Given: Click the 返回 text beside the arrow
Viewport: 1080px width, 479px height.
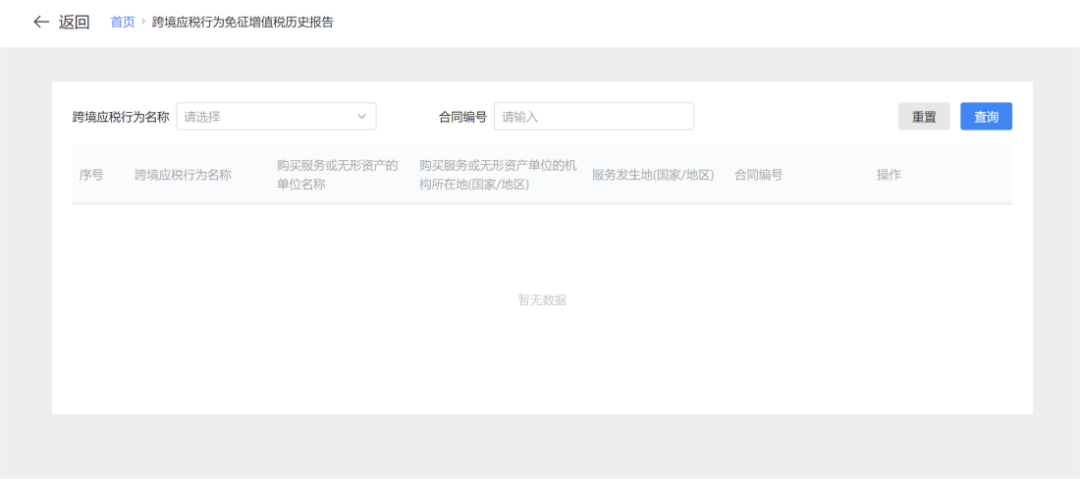Looking at the screenshot, I should coord(74,22).
